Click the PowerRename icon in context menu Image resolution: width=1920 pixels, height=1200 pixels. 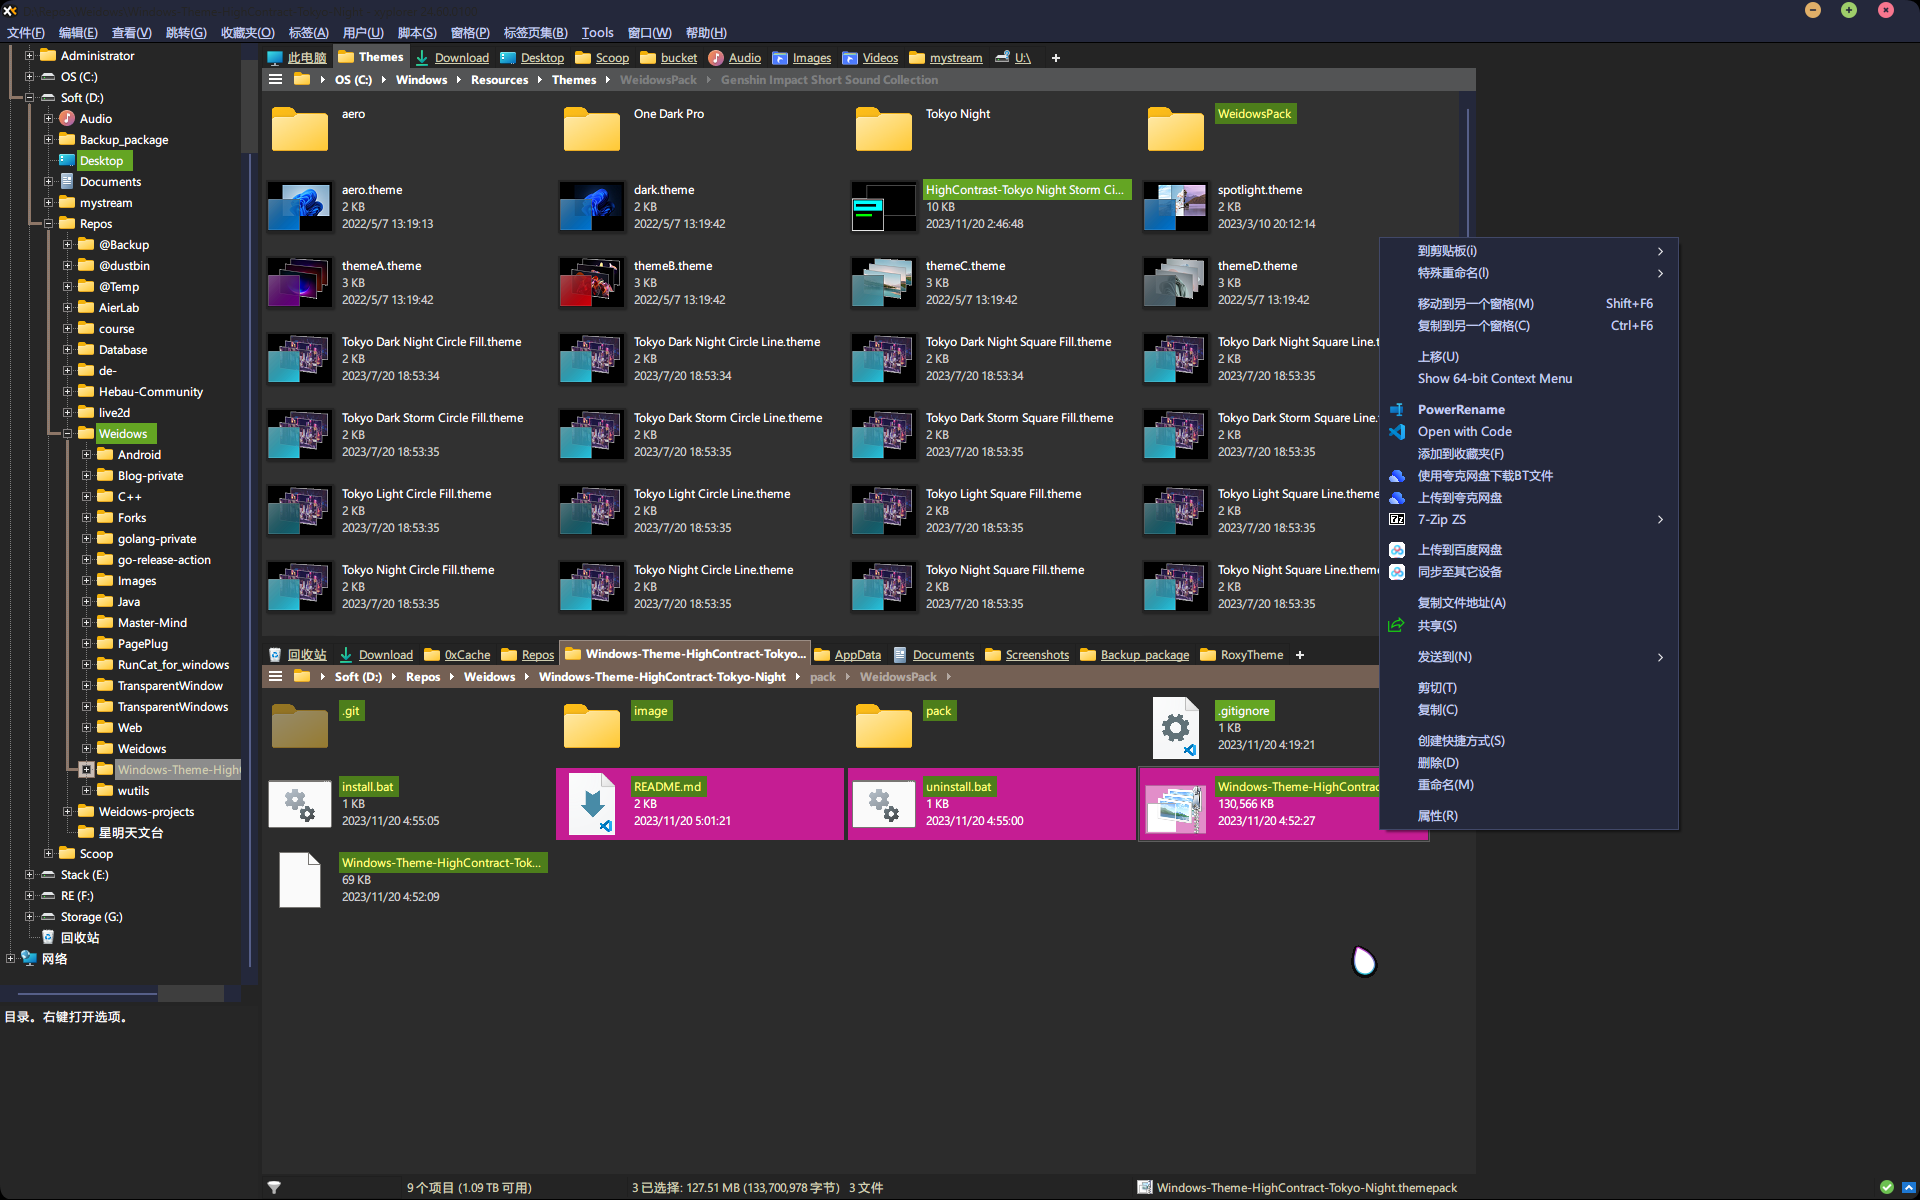1397,410
